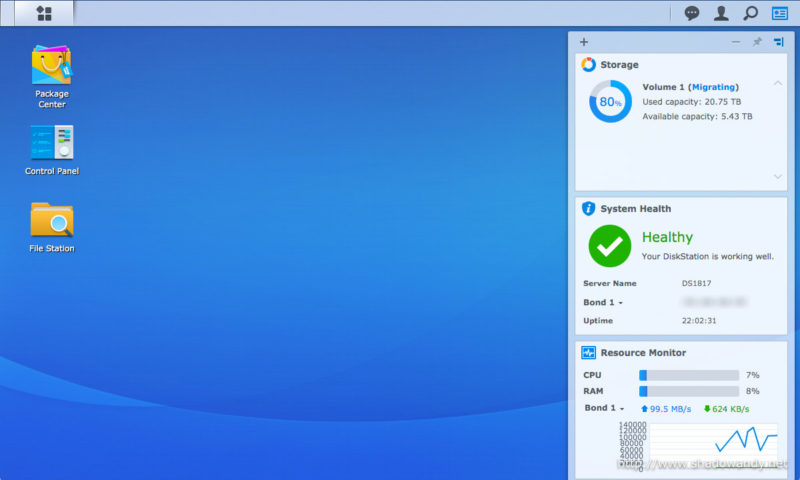This screenshot has height=480, width=800.
Task: Toggle the widgets panel icon
Action: coord(779,13)
